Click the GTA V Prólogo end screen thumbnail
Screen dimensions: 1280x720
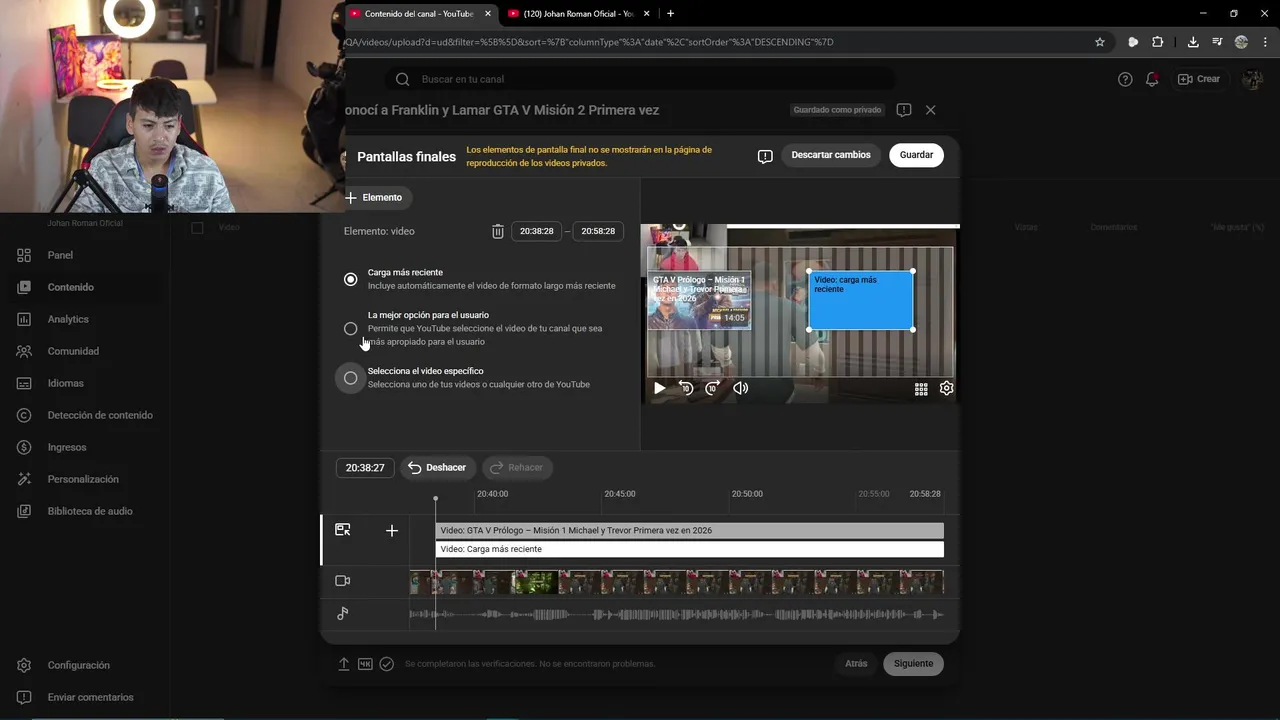coord(699,300)
